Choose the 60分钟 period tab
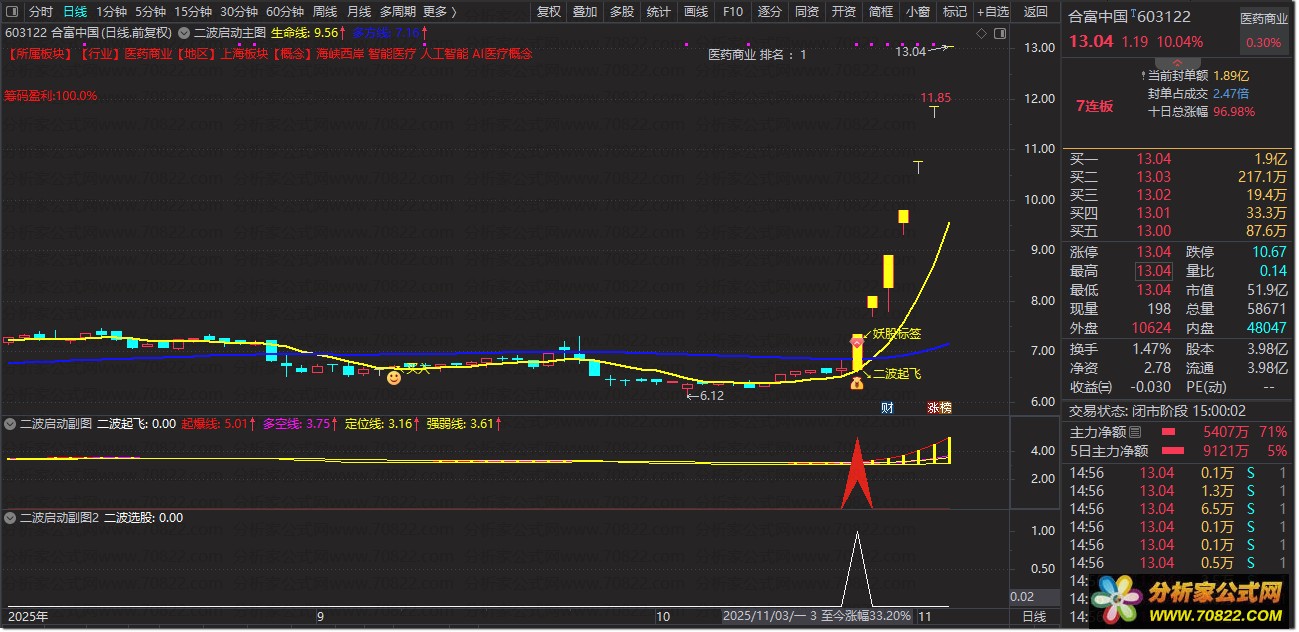1299x632 pixels. (285, 12)
